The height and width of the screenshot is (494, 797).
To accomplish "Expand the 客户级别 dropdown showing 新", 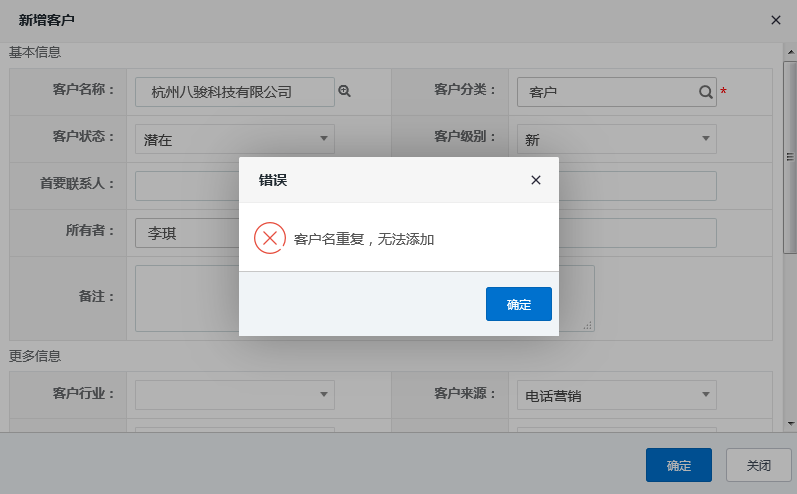I will 616,139.
